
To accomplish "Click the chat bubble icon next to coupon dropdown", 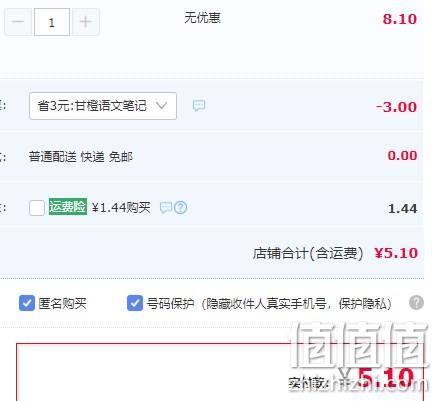I will 199,106.
